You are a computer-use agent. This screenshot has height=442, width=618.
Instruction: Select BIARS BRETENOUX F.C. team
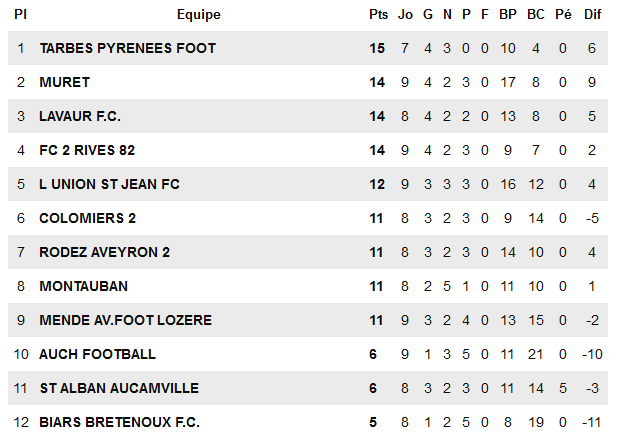pos(119,422)
